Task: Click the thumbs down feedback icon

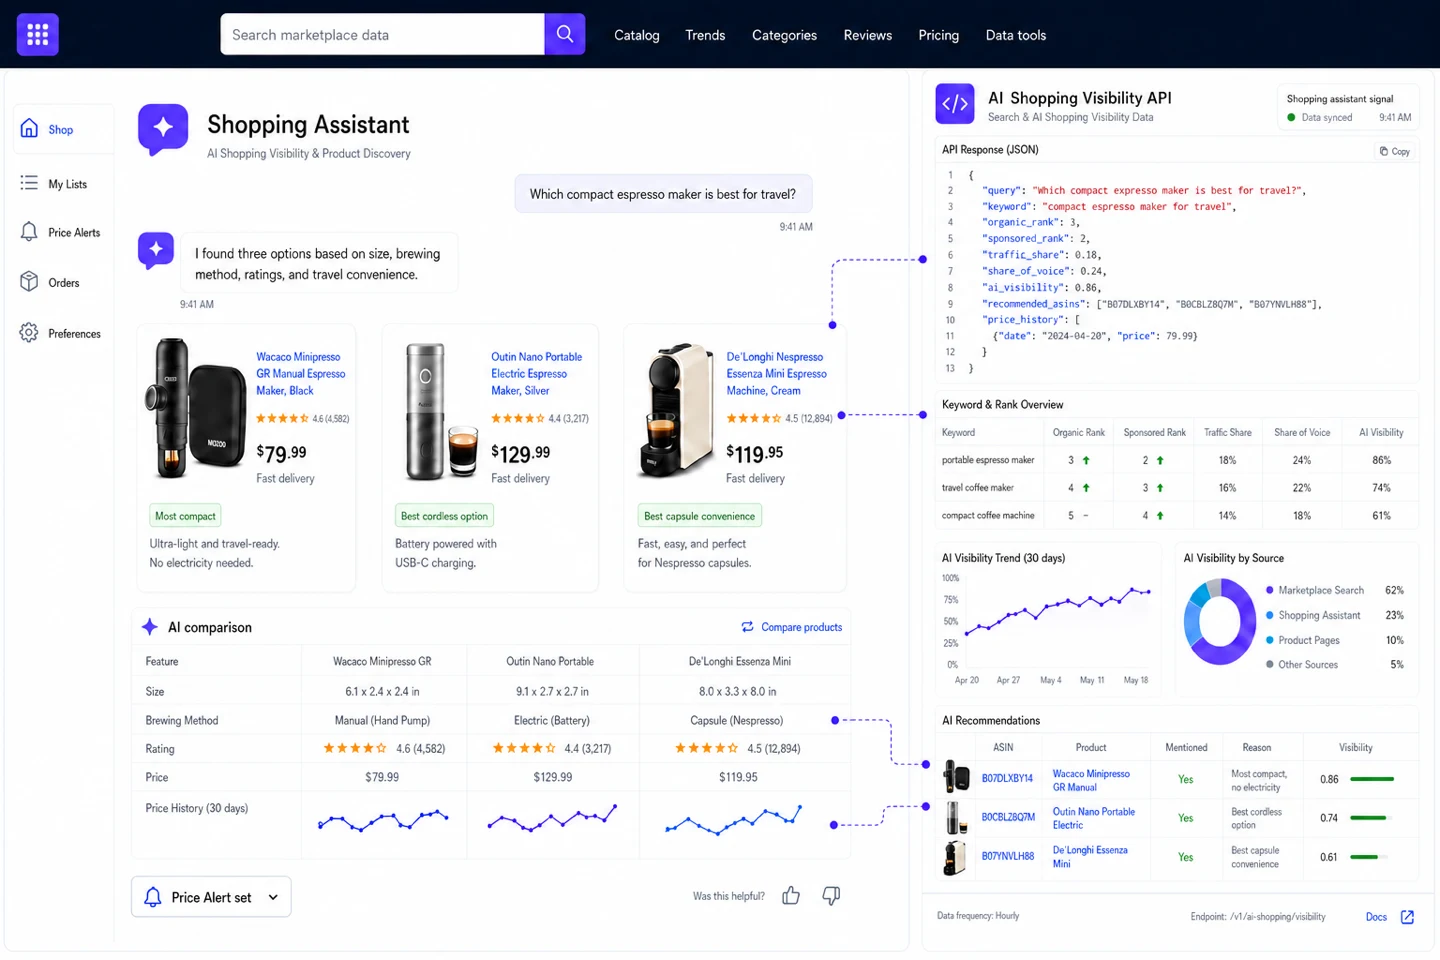Action: pyautogui.click(x=831, y=896)
